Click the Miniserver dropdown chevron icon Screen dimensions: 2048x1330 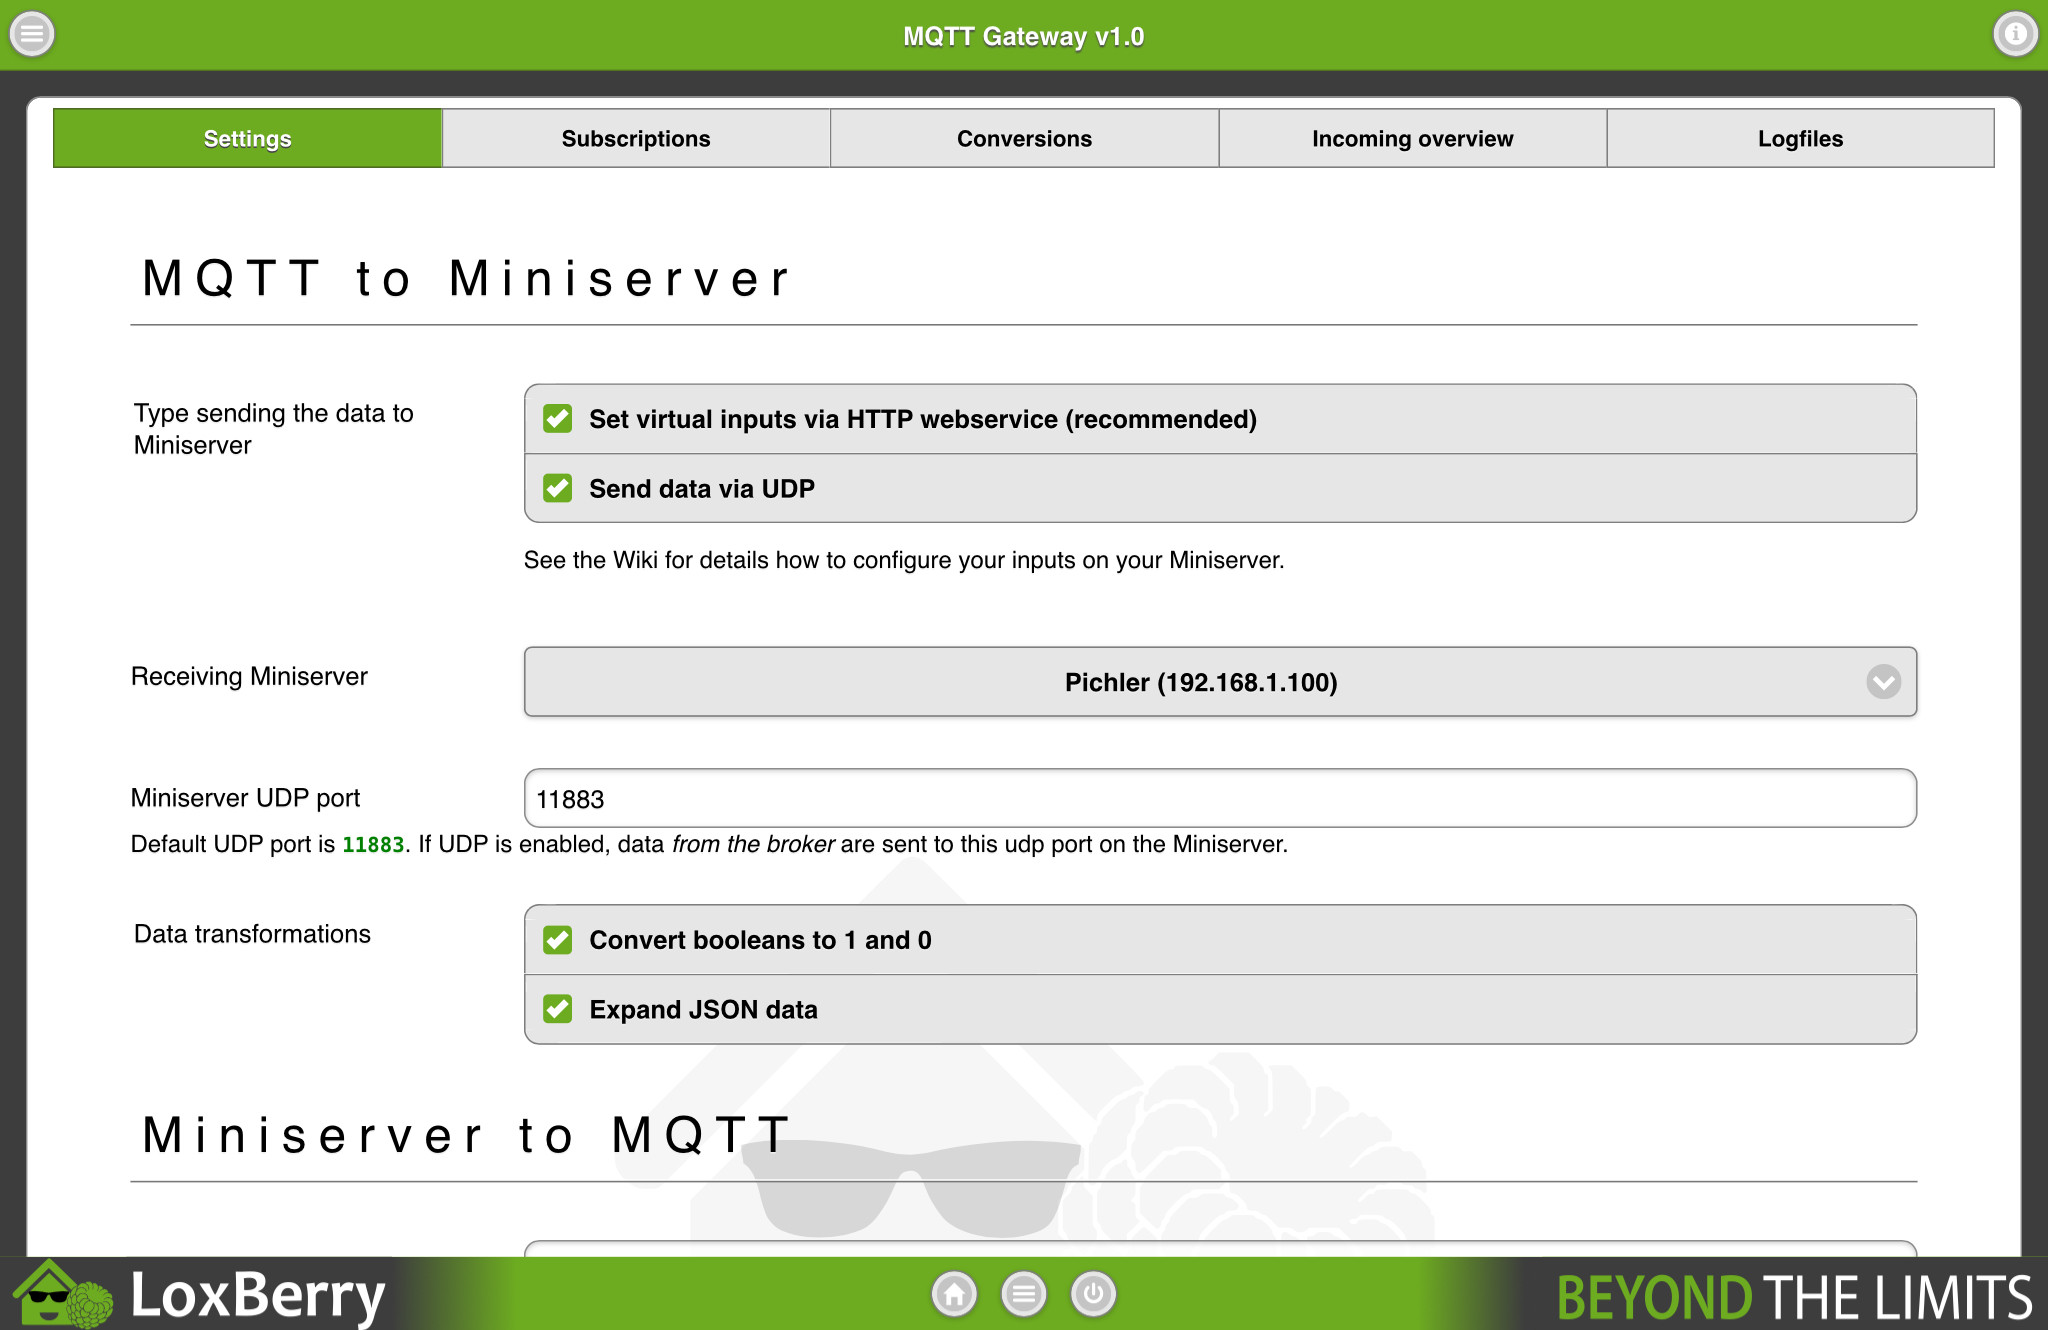coord(1883,682)
